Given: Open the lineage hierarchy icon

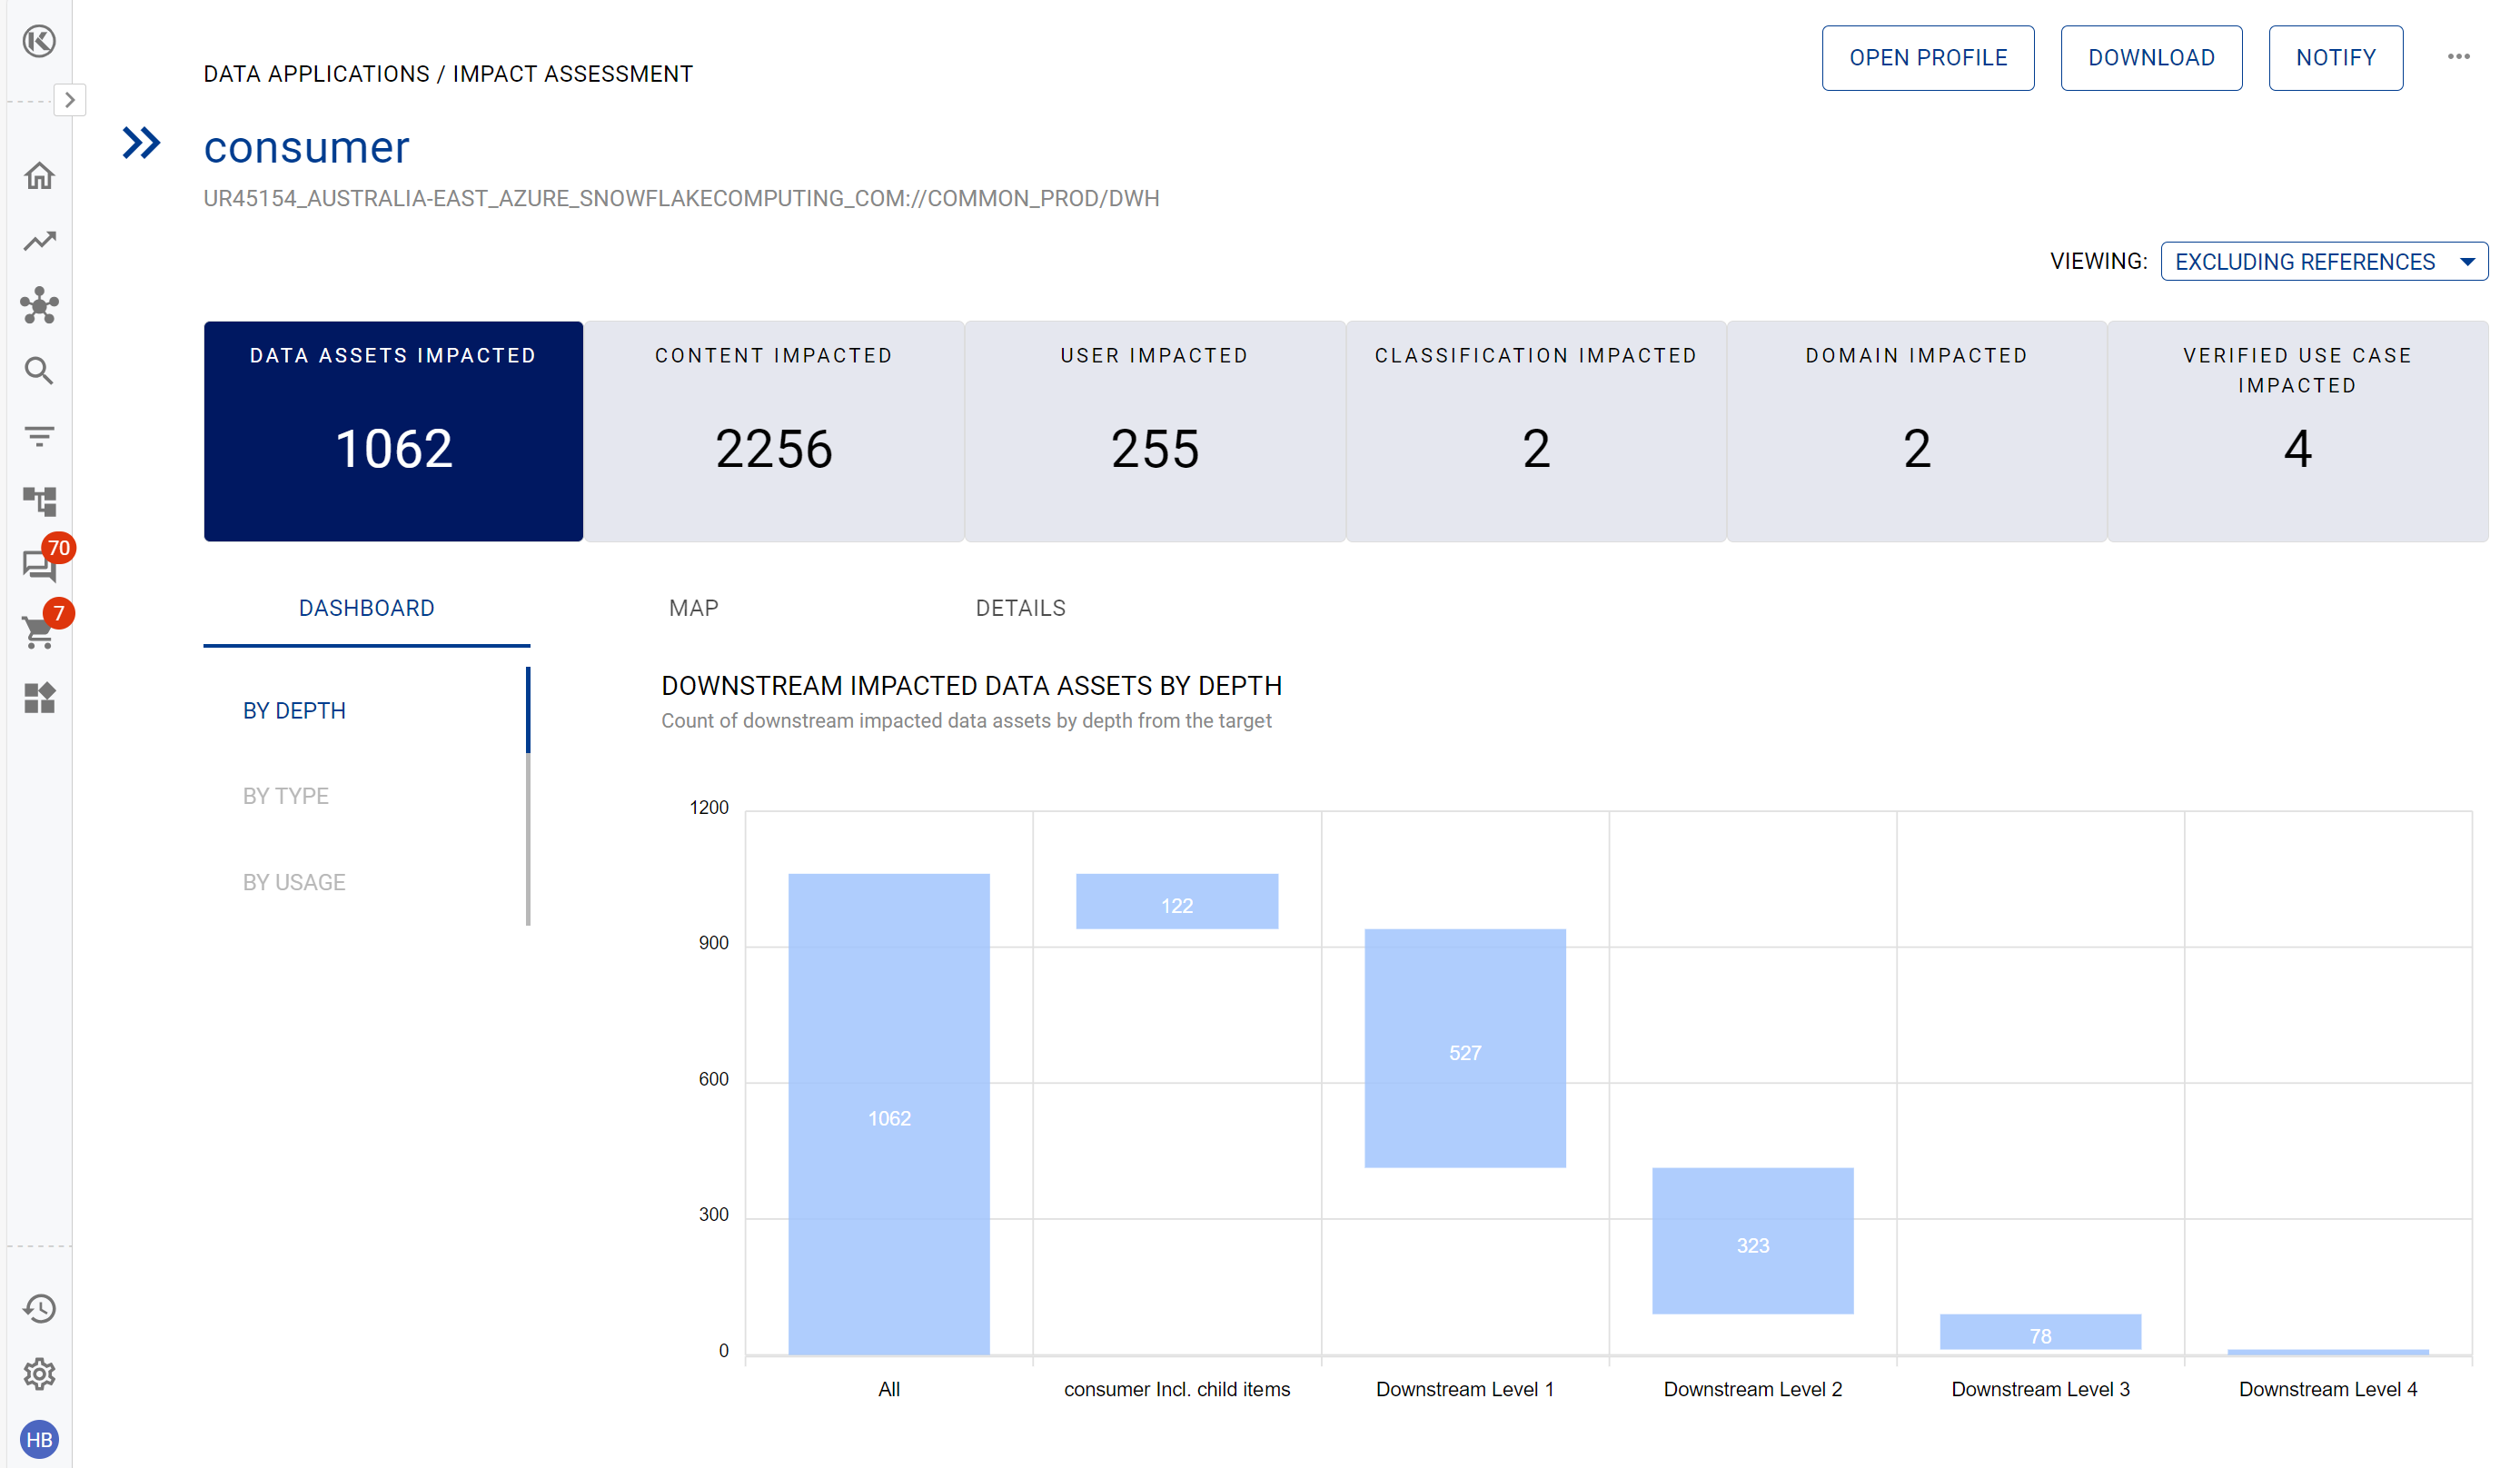Looking at the screenshot, I should pyautogui.click(x=39, y=500).
